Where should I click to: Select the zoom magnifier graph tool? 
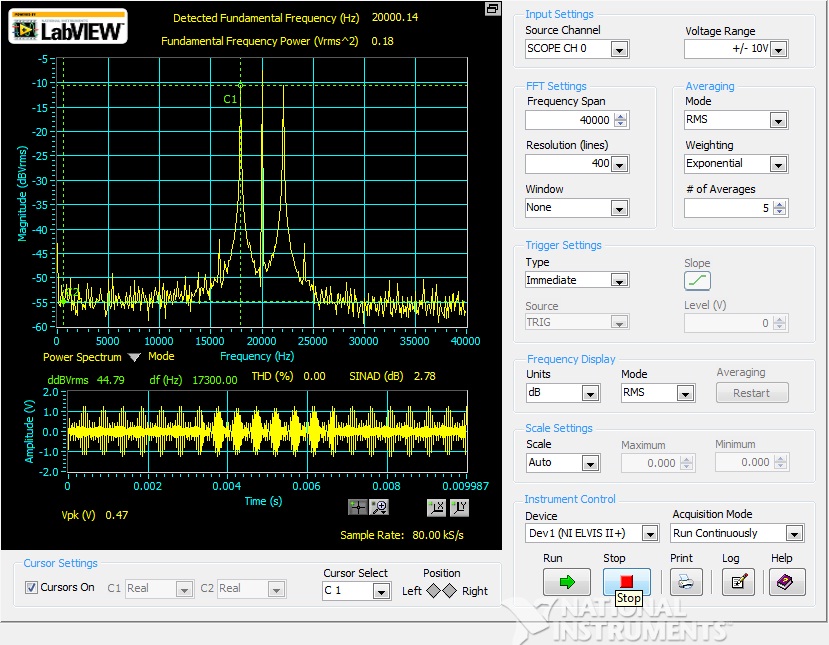pyautogui.click(x=379, y=507)
